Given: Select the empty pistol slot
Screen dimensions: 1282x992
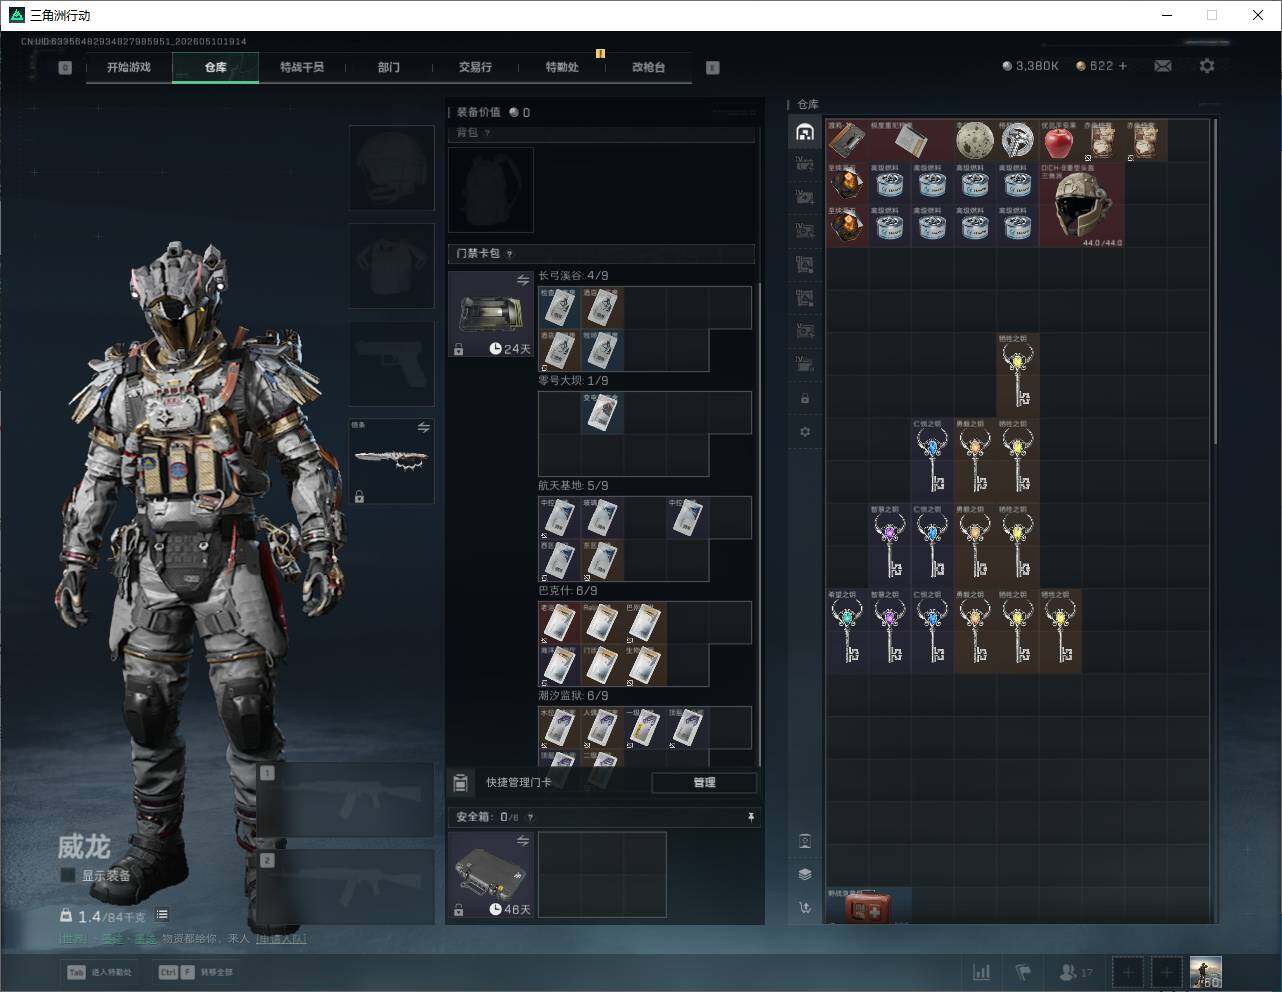Looking at the screenshot, I should (392, 364).
